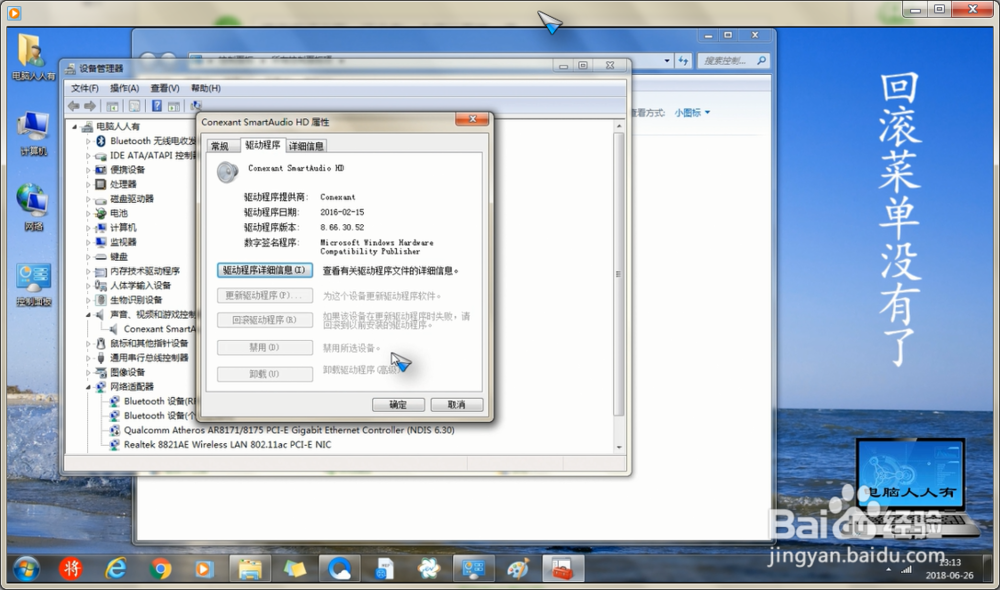The width and height of the screenshot is (1000, 590).
Task: Open the 文件(F) menu
Action: point(85,88)
